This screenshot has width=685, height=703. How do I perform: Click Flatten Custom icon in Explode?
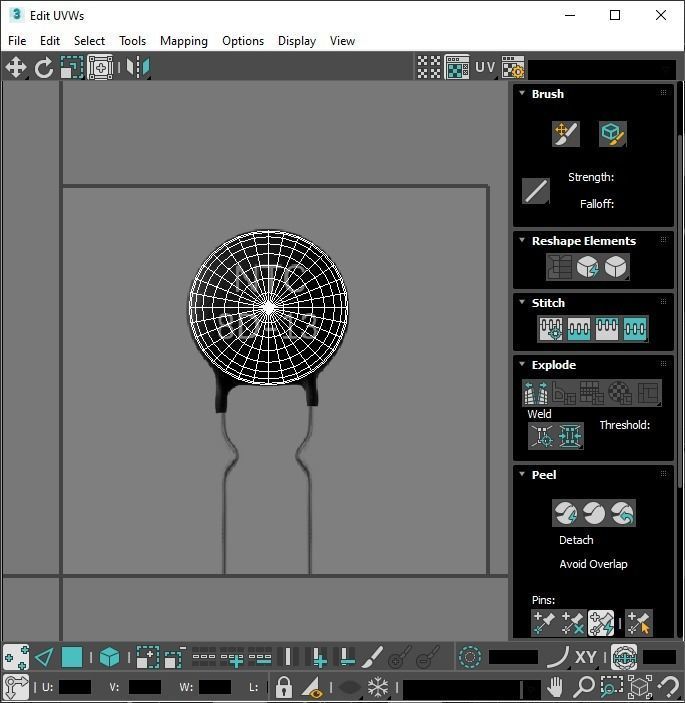point(648,393)
